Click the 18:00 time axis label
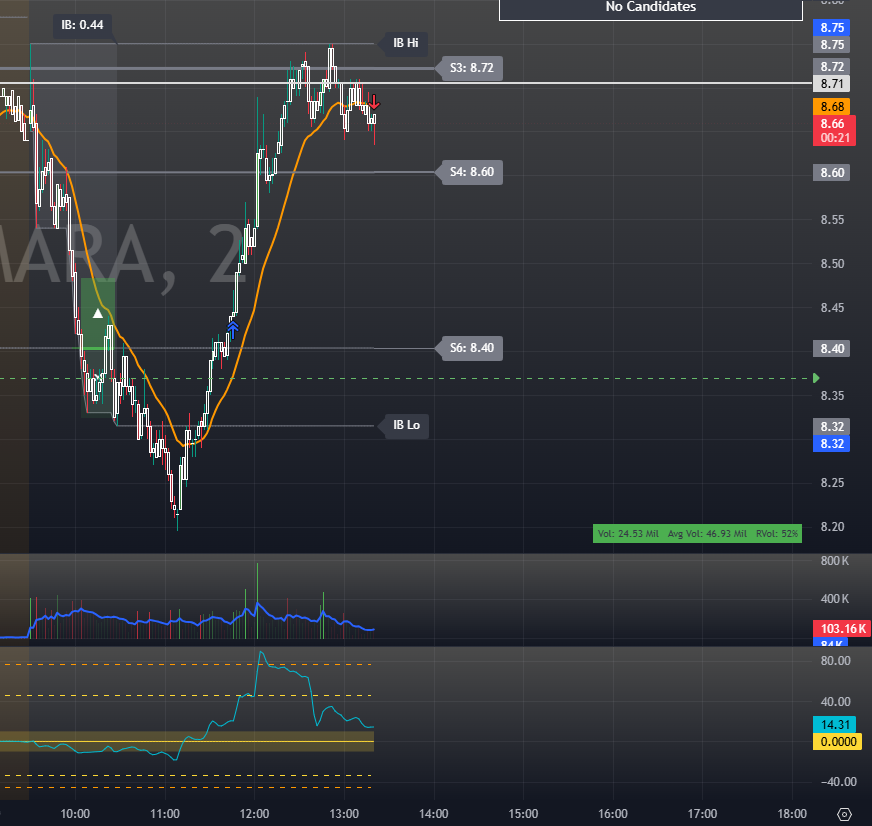Screen dimensions: 872x826 791,814
